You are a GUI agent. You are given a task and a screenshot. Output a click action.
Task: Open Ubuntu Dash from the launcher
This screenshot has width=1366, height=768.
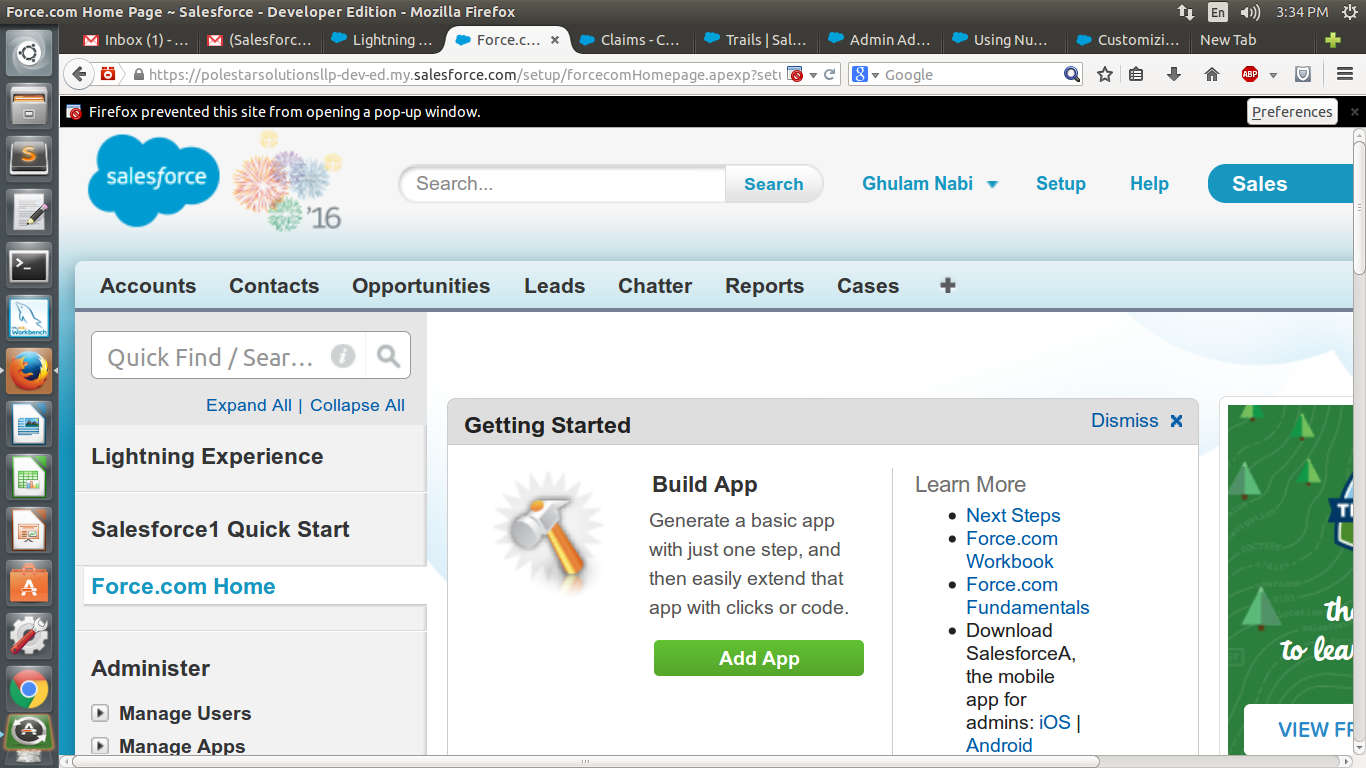tap(29, 50)
